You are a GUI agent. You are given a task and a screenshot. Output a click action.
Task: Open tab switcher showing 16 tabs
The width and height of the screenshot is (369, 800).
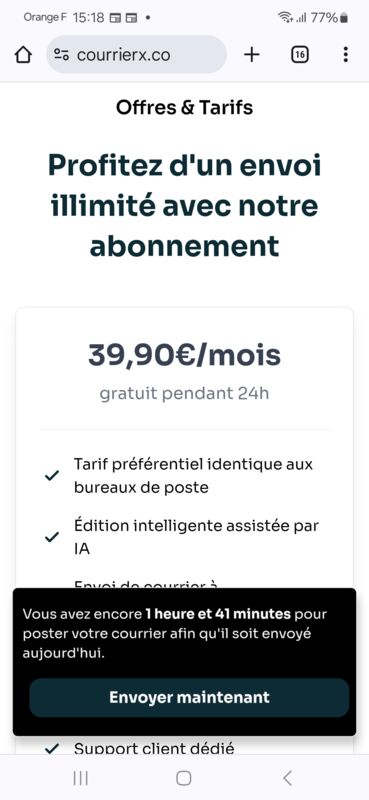[x=300, y=55]
